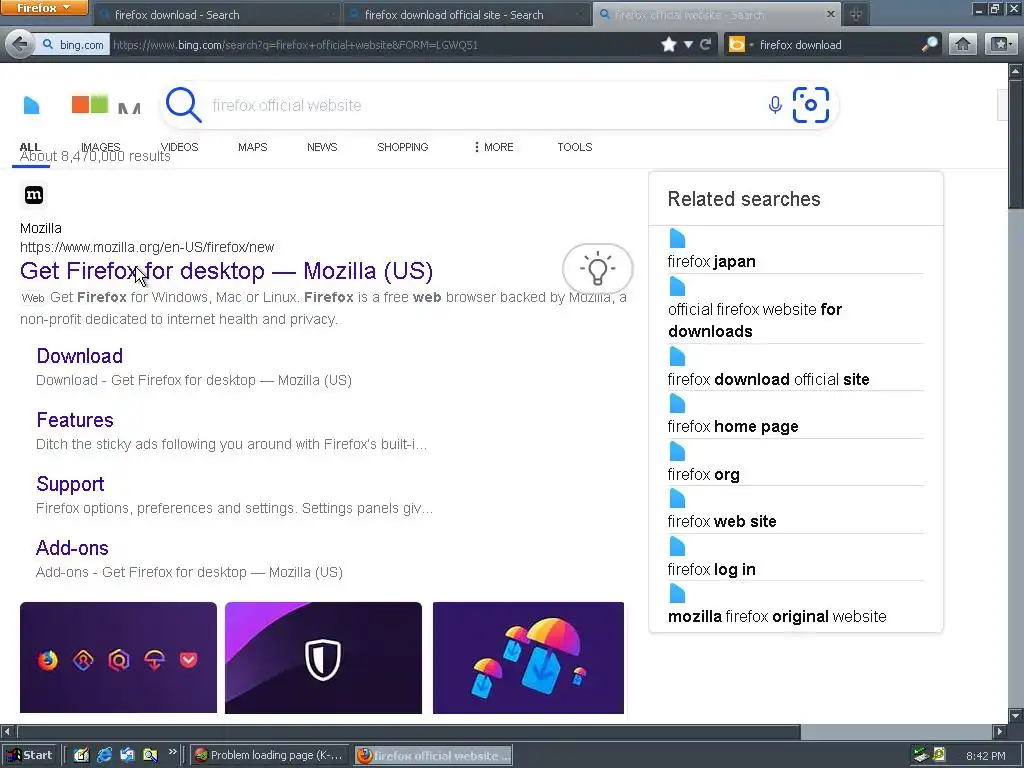Viewport: 1024px width, 768px height.
Task: Click the vertical scrollbar up arrow
Action: tap(1016, 70)
